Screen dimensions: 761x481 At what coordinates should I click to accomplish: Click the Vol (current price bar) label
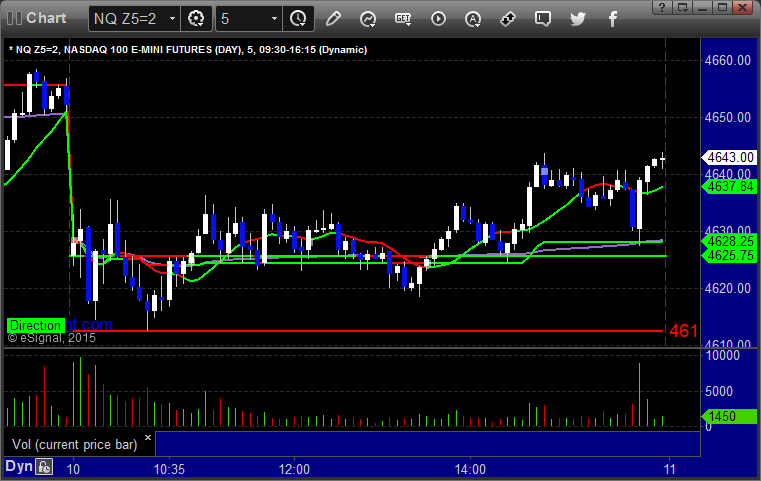click(x=75, y=445)
